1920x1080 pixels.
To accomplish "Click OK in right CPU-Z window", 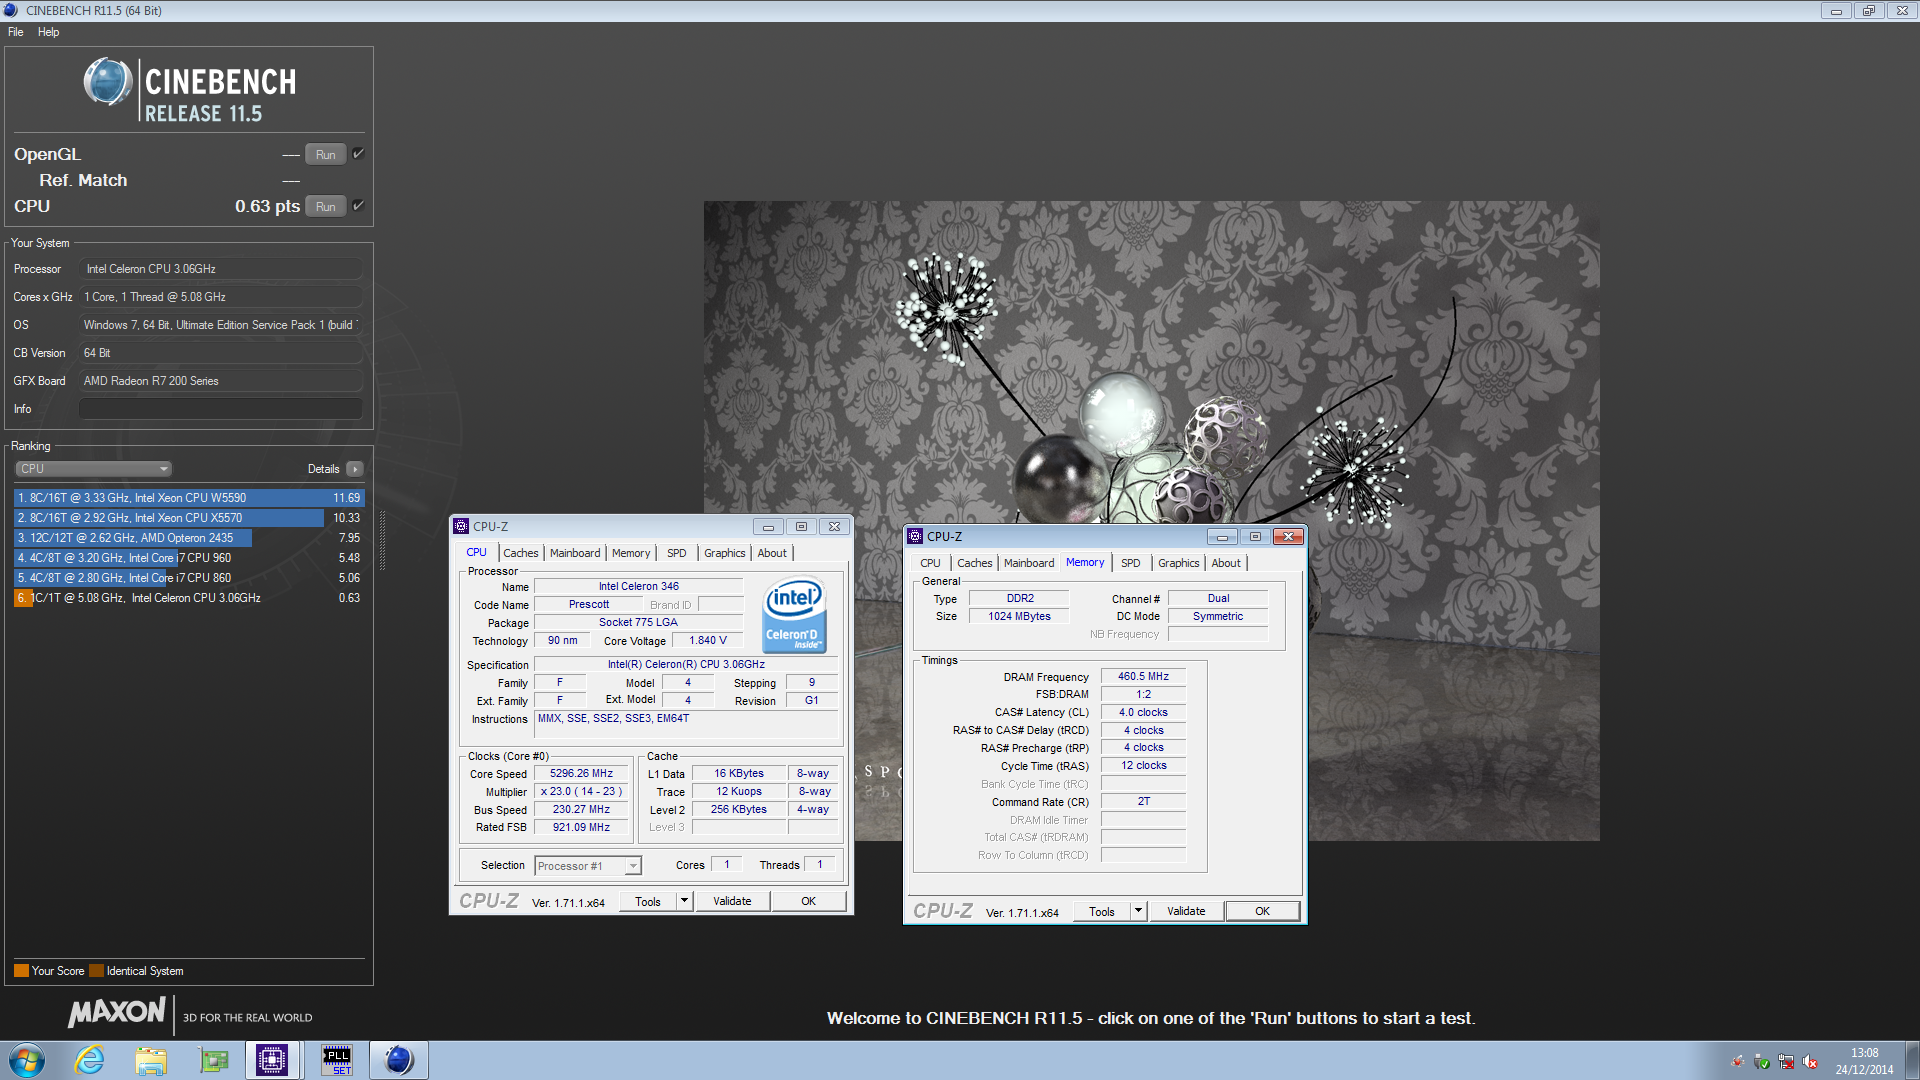I will pyautogui.click(x=1262, y=911).
